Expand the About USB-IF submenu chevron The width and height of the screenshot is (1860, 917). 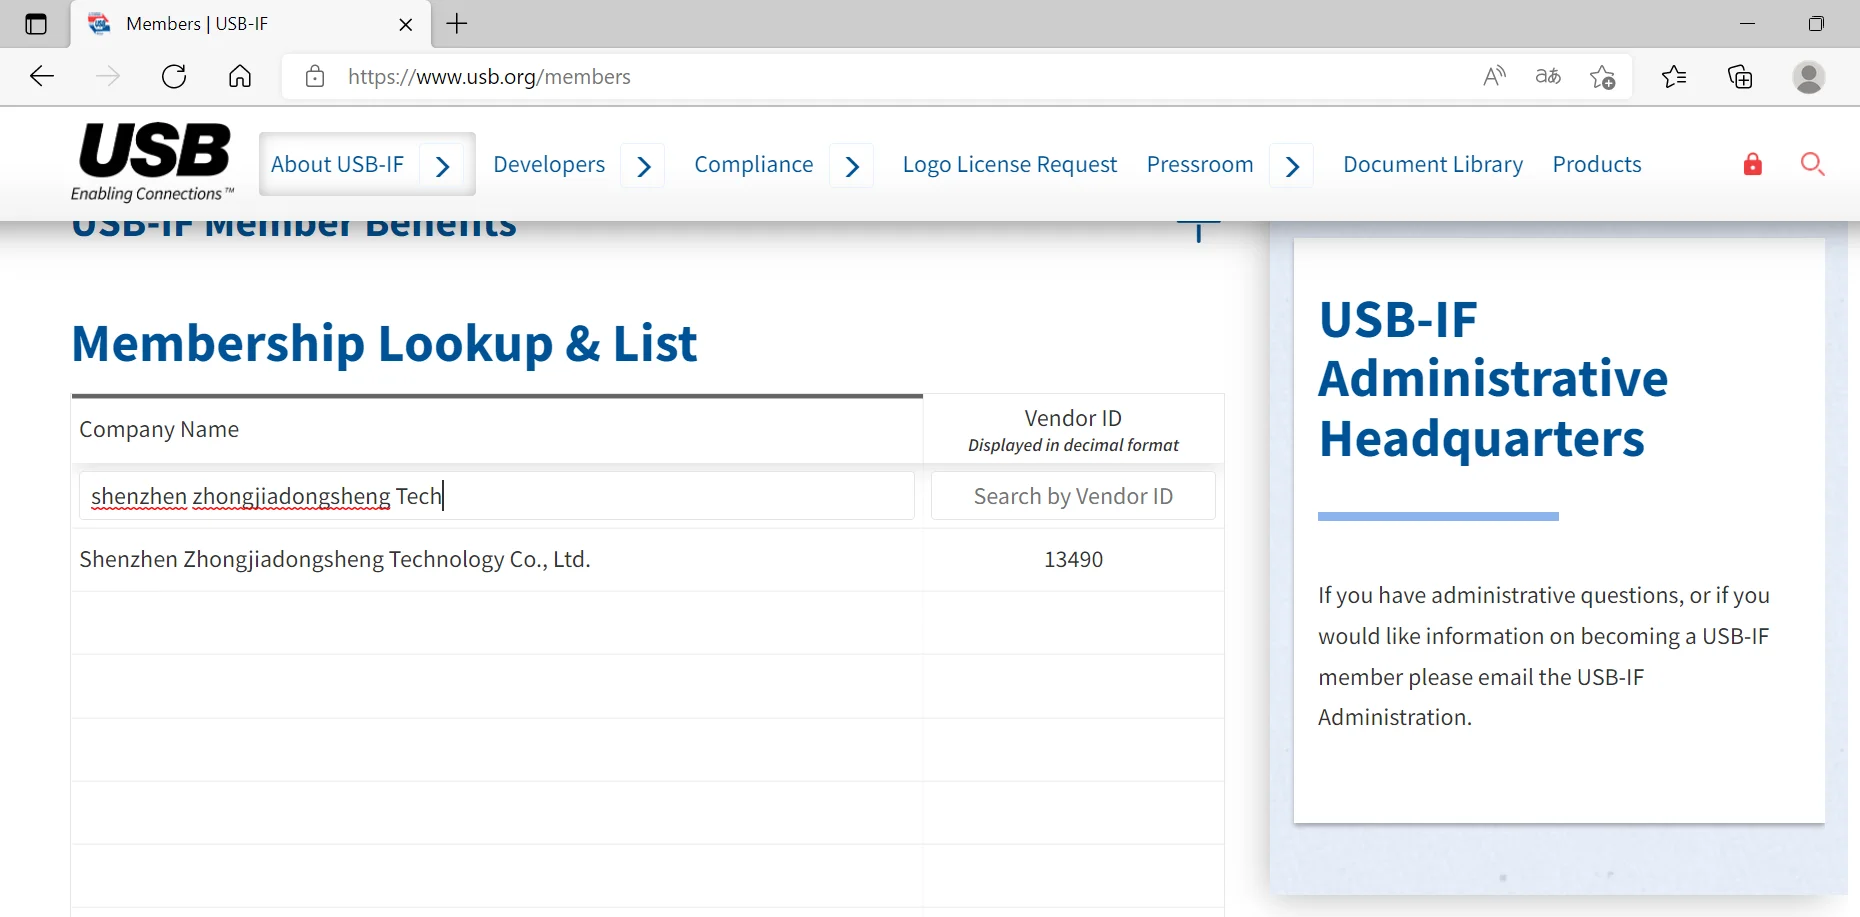[x=443, y=165]
